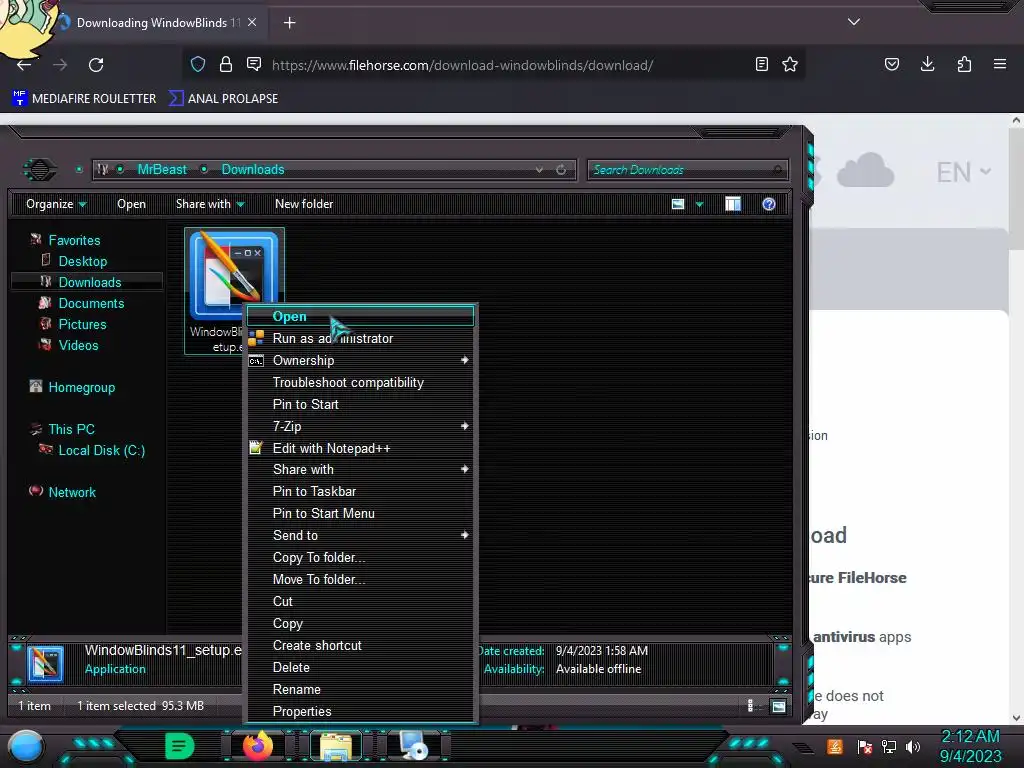Click the filehorse.com URL field
Viewport: 1024px width, 768px height.
462,65
